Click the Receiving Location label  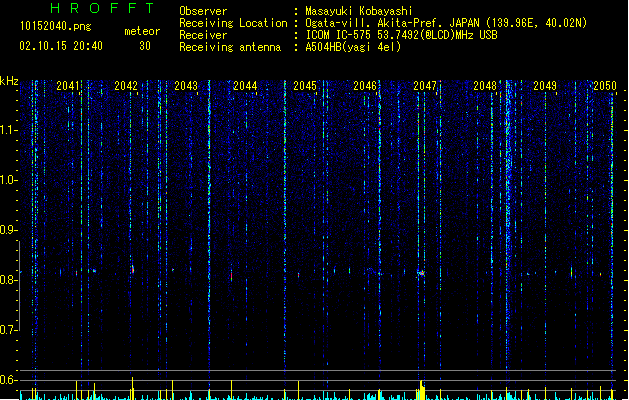click(233, 23)
